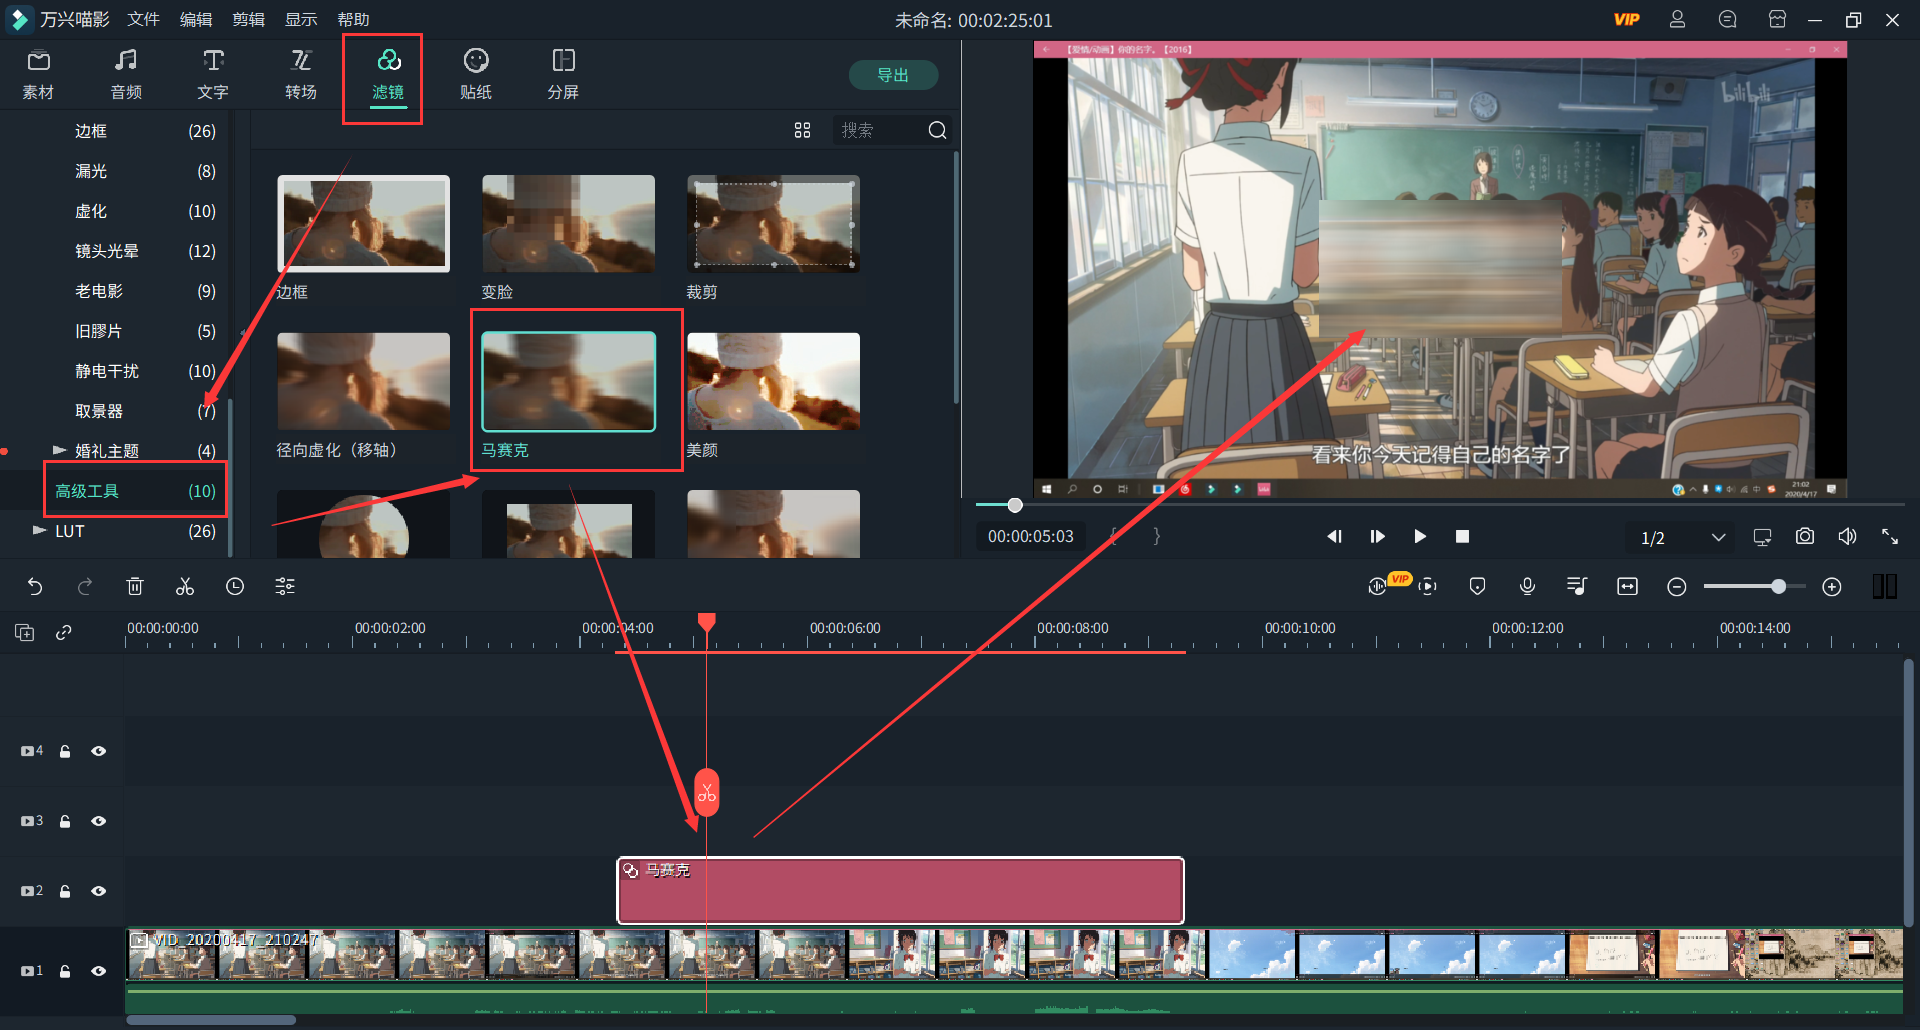This screenshot has height=1030, width=1920.
Task: Open the 文件 menu
Action: (x=143, y=20)
